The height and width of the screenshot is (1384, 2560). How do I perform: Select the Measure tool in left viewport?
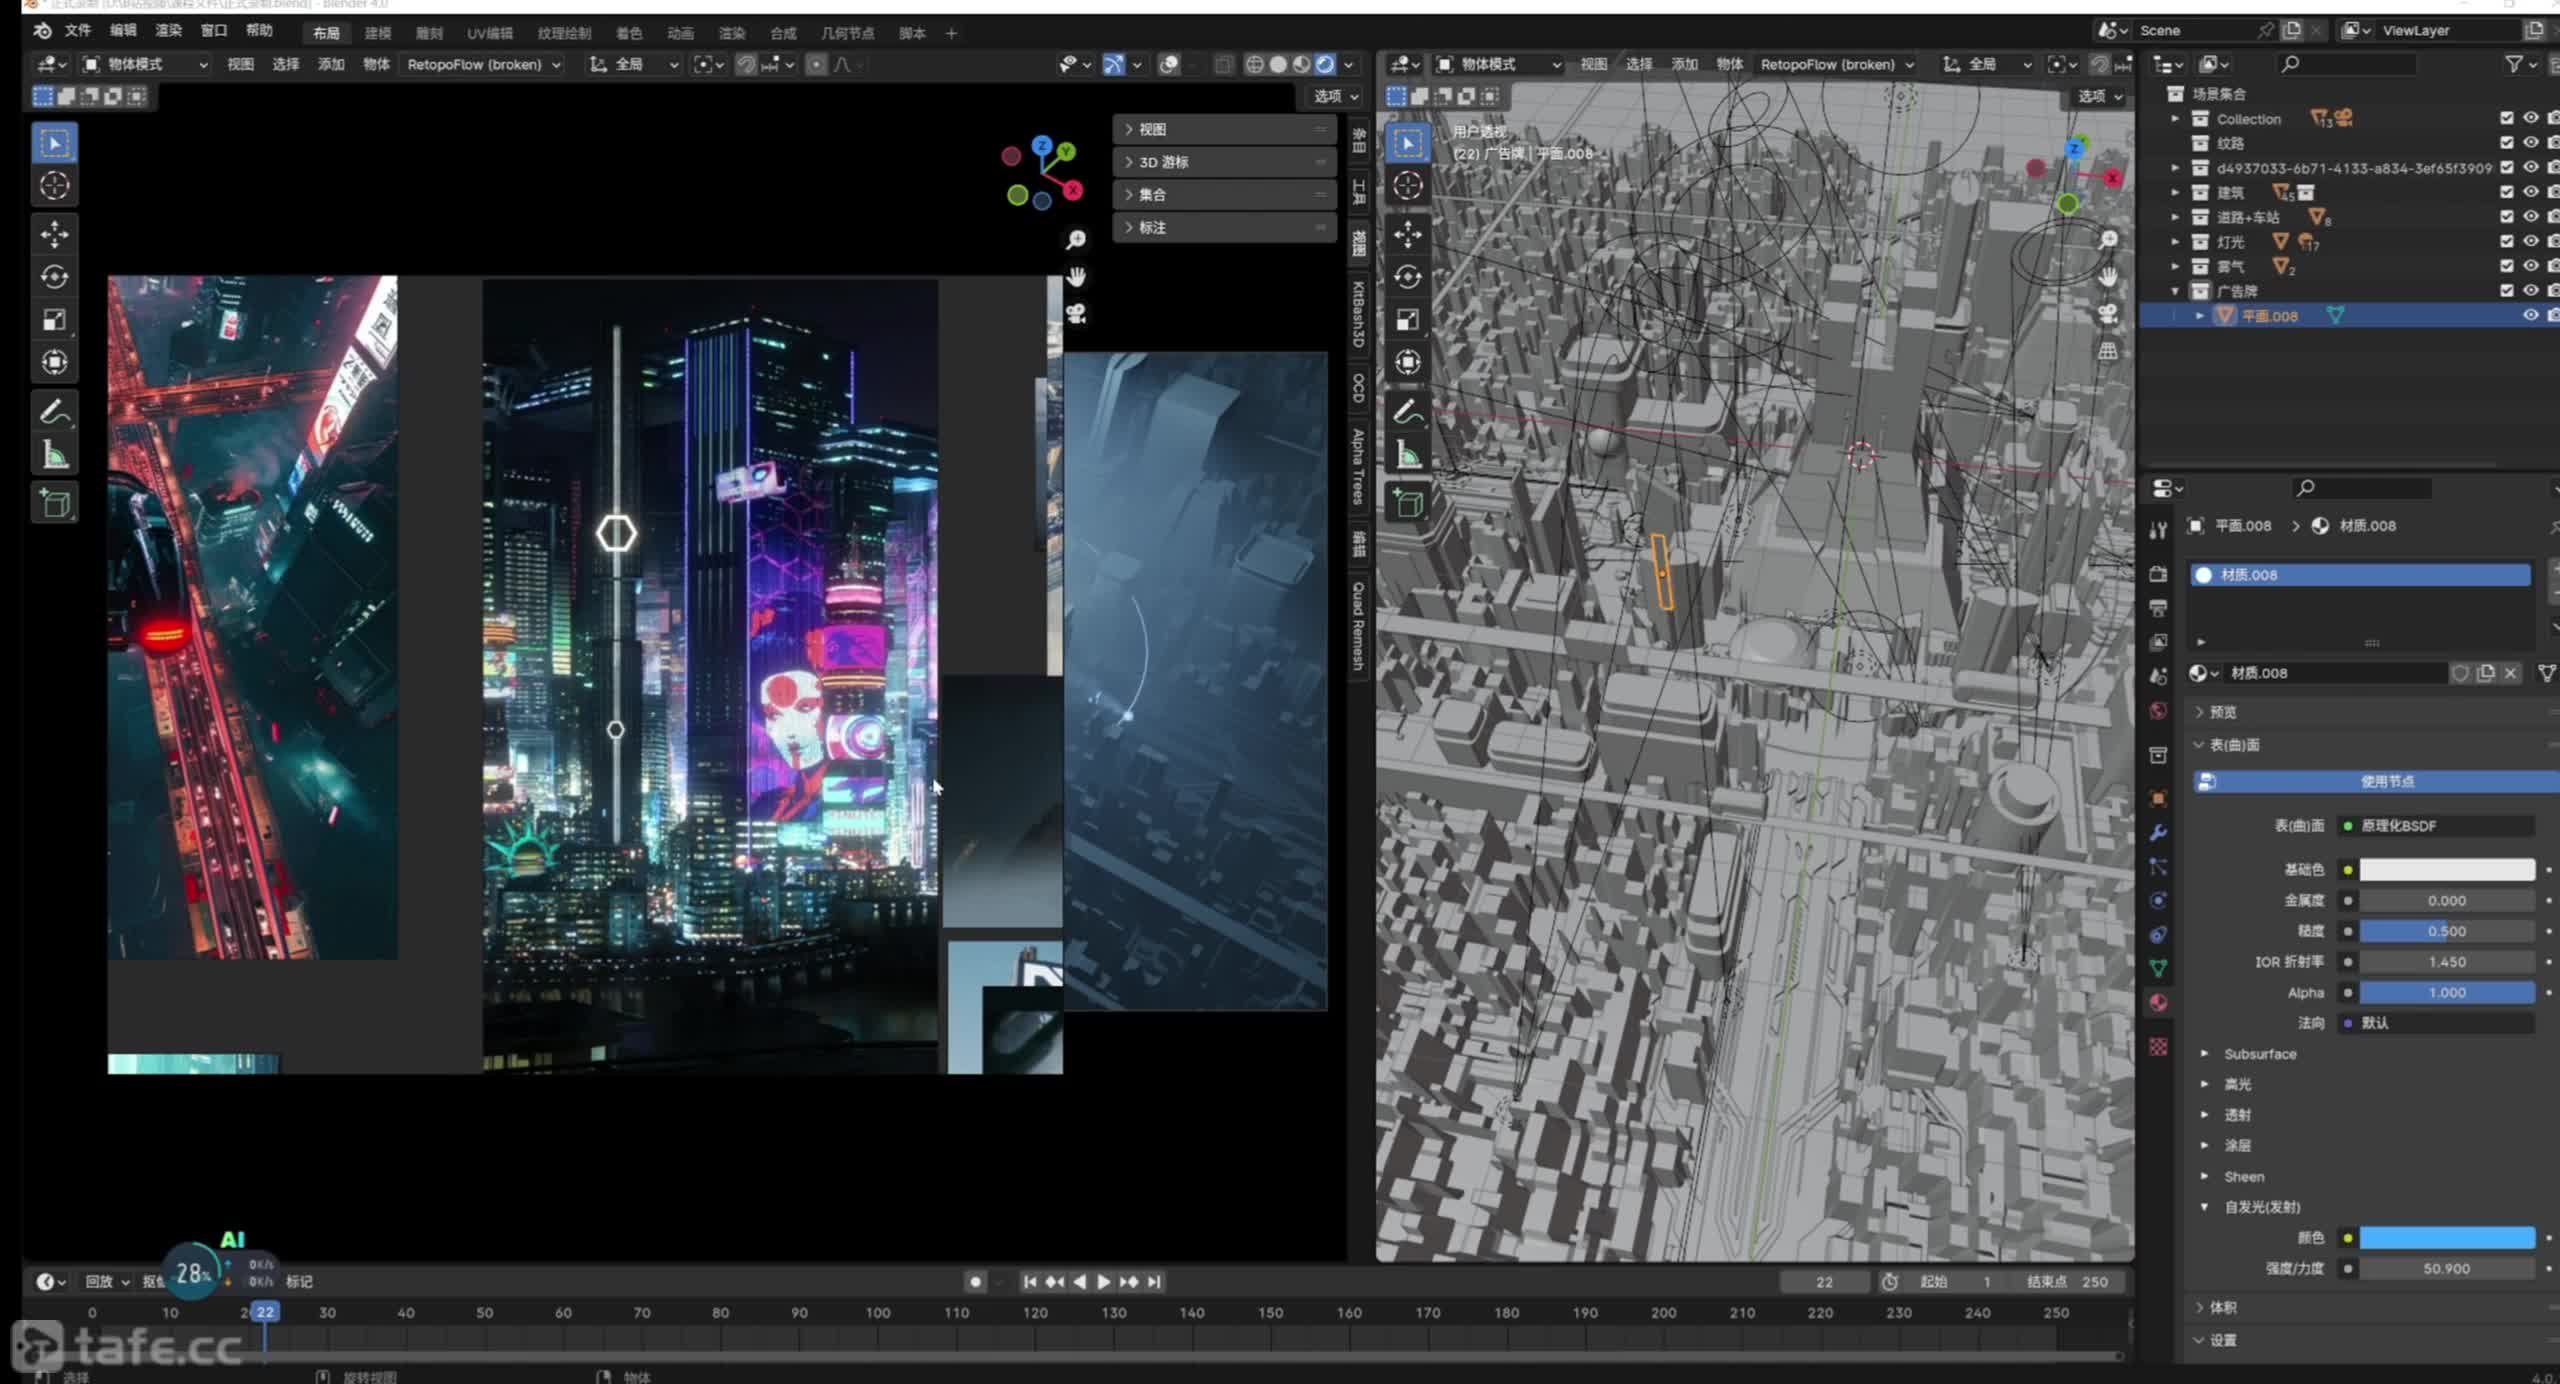pyautogui.click(x=54, y=455)
